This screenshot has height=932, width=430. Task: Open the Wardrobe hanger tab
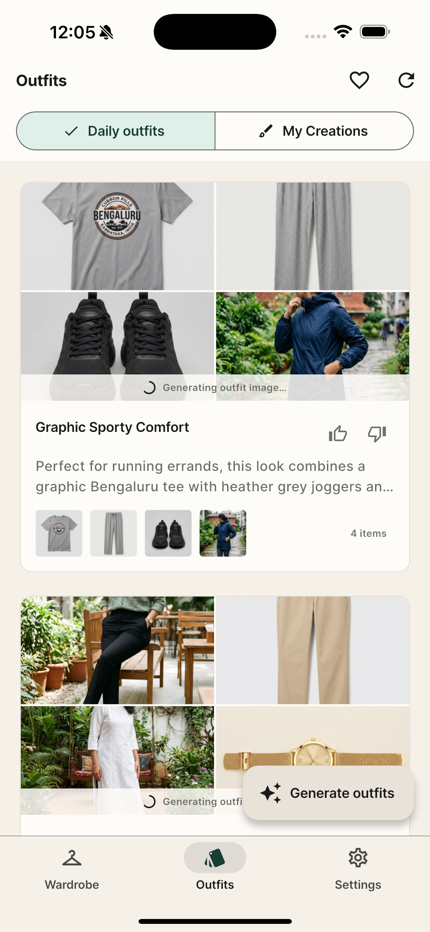[x=71, y=858]
